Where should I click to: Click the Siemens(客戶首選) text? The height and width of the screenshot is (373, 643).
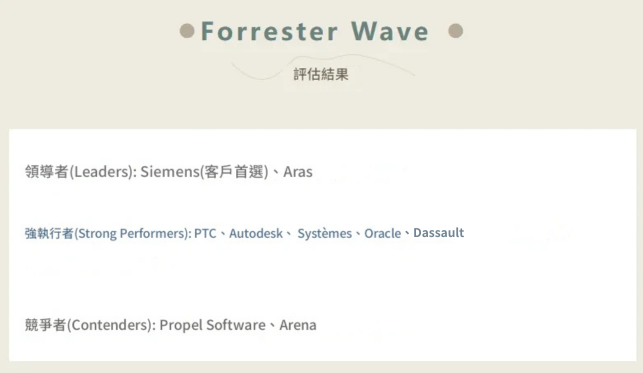point(204,172)
